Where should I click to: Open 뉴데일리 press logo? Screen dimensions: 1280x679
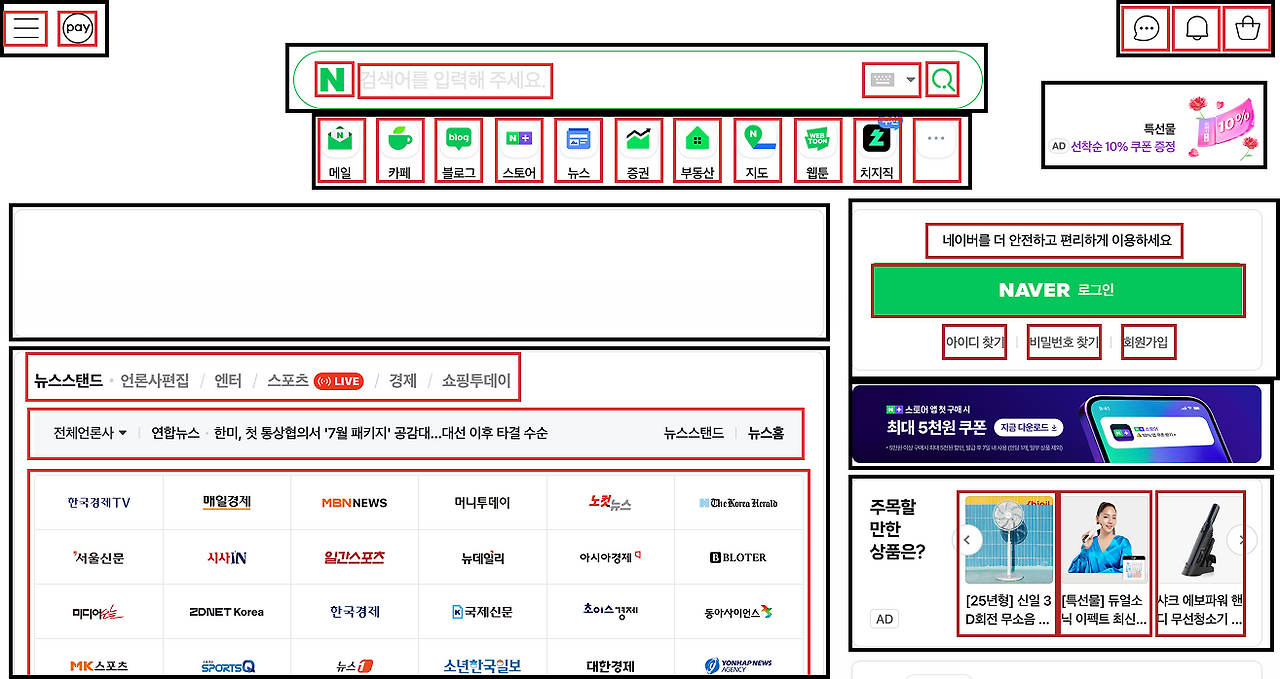pos(483,557)
